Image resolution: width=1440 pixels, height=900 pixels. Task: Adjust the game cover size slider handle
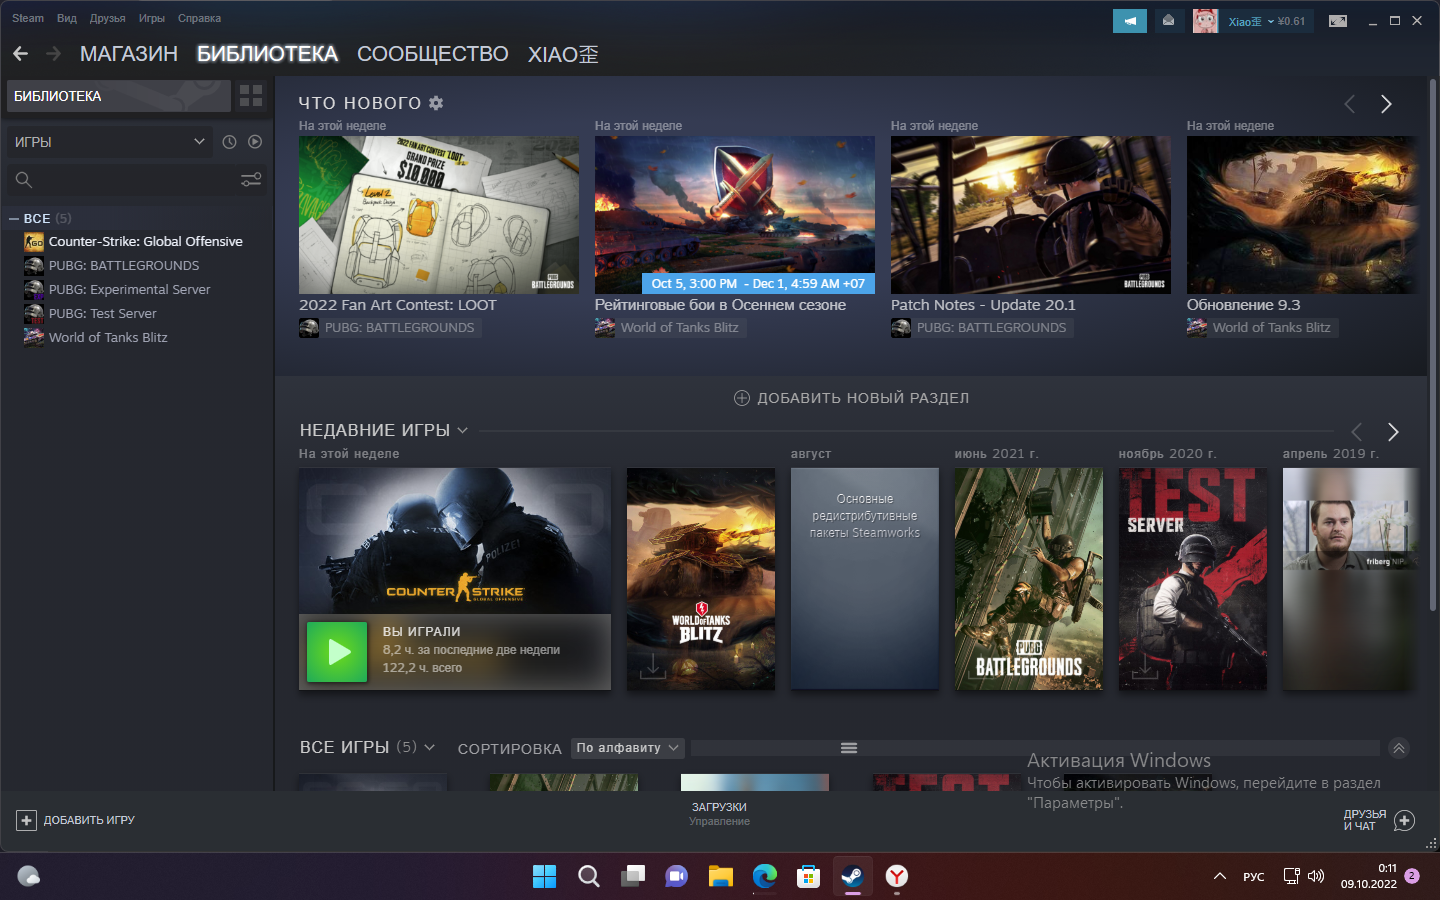coord(849,748)
